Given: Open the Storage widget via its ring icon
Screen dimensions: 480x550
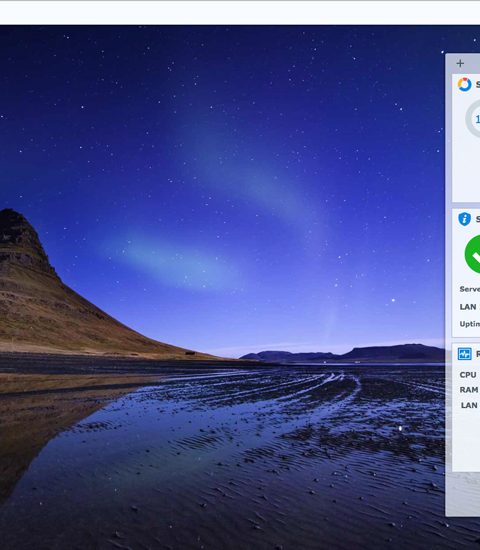Looking at the screenshot, I should [x=464, y=85].
